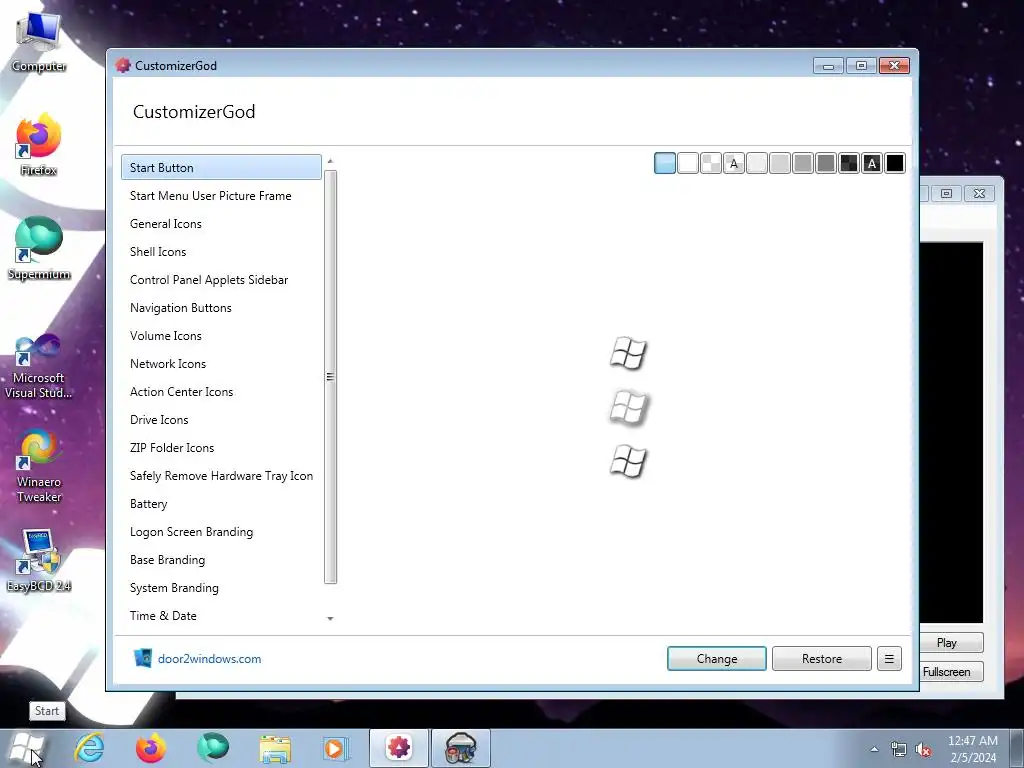Open Start Menu User Picture Frame category

[221, 195]
